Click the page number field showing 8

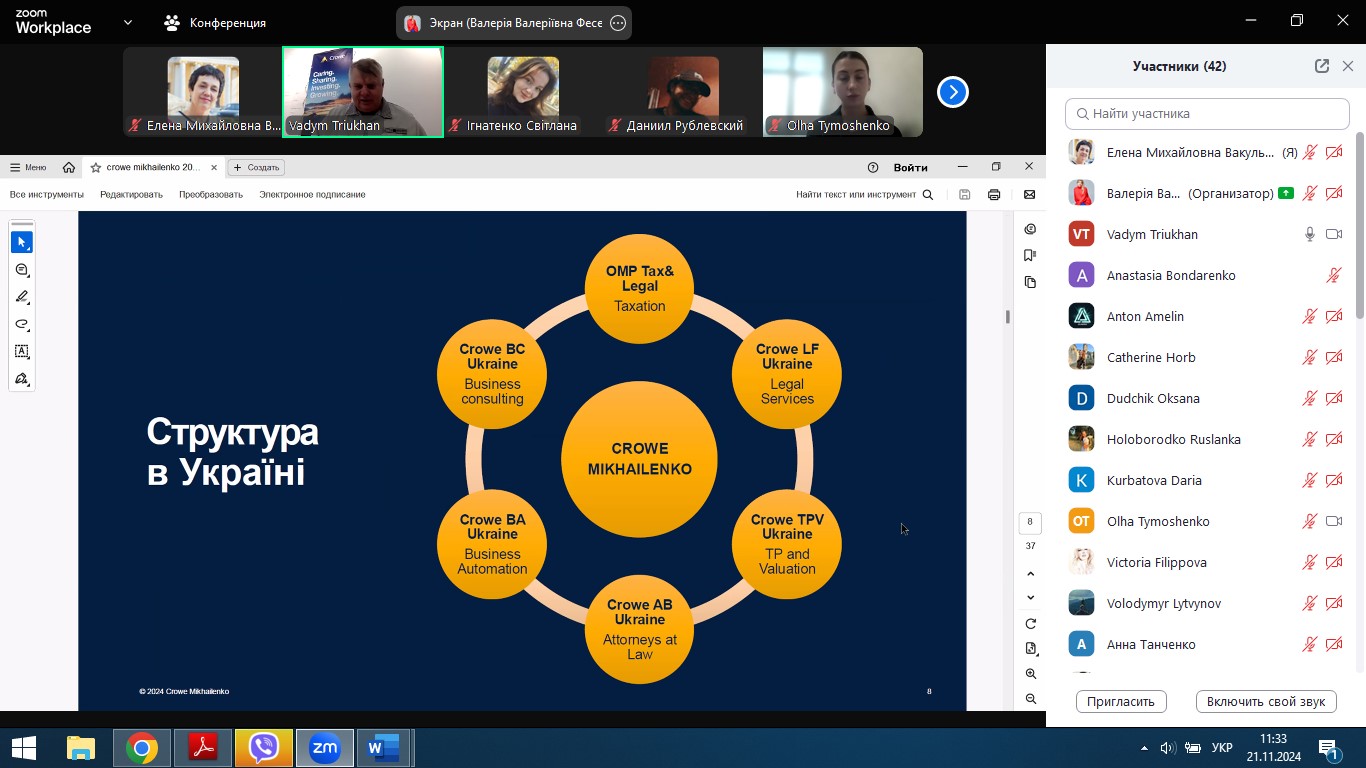tap(1030, 522)
